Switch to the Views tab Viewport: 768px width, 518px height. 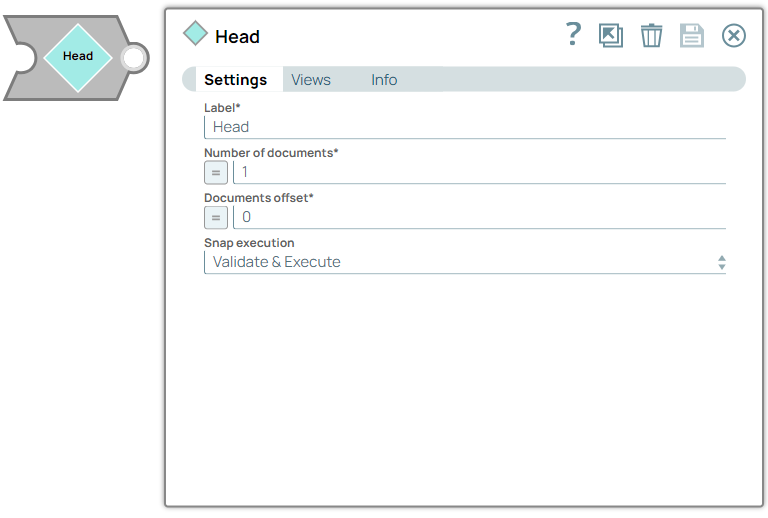coord(311,80)
